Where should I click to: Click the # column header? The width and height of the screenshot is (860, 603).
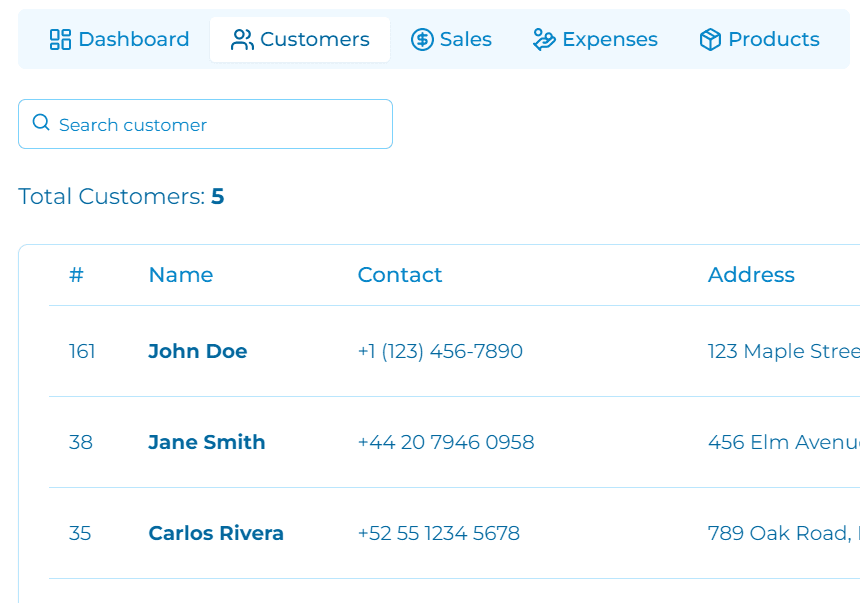coord(76,275)
